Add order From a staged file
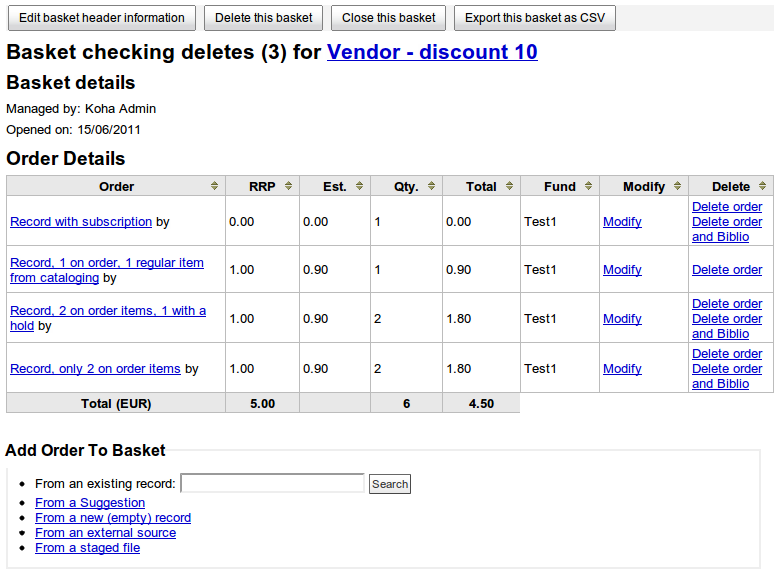 [87, 548]
